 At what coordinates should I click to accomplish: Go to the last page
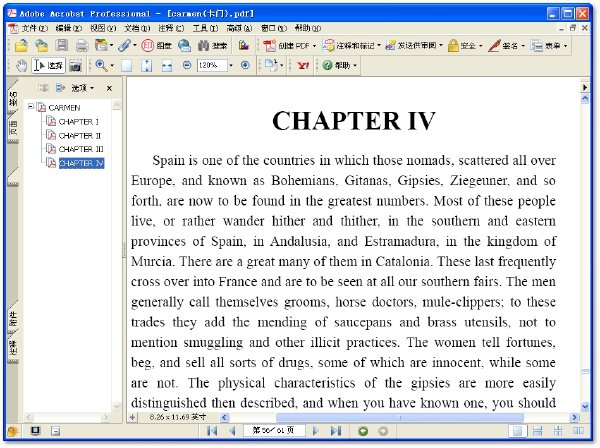(336, 431)
